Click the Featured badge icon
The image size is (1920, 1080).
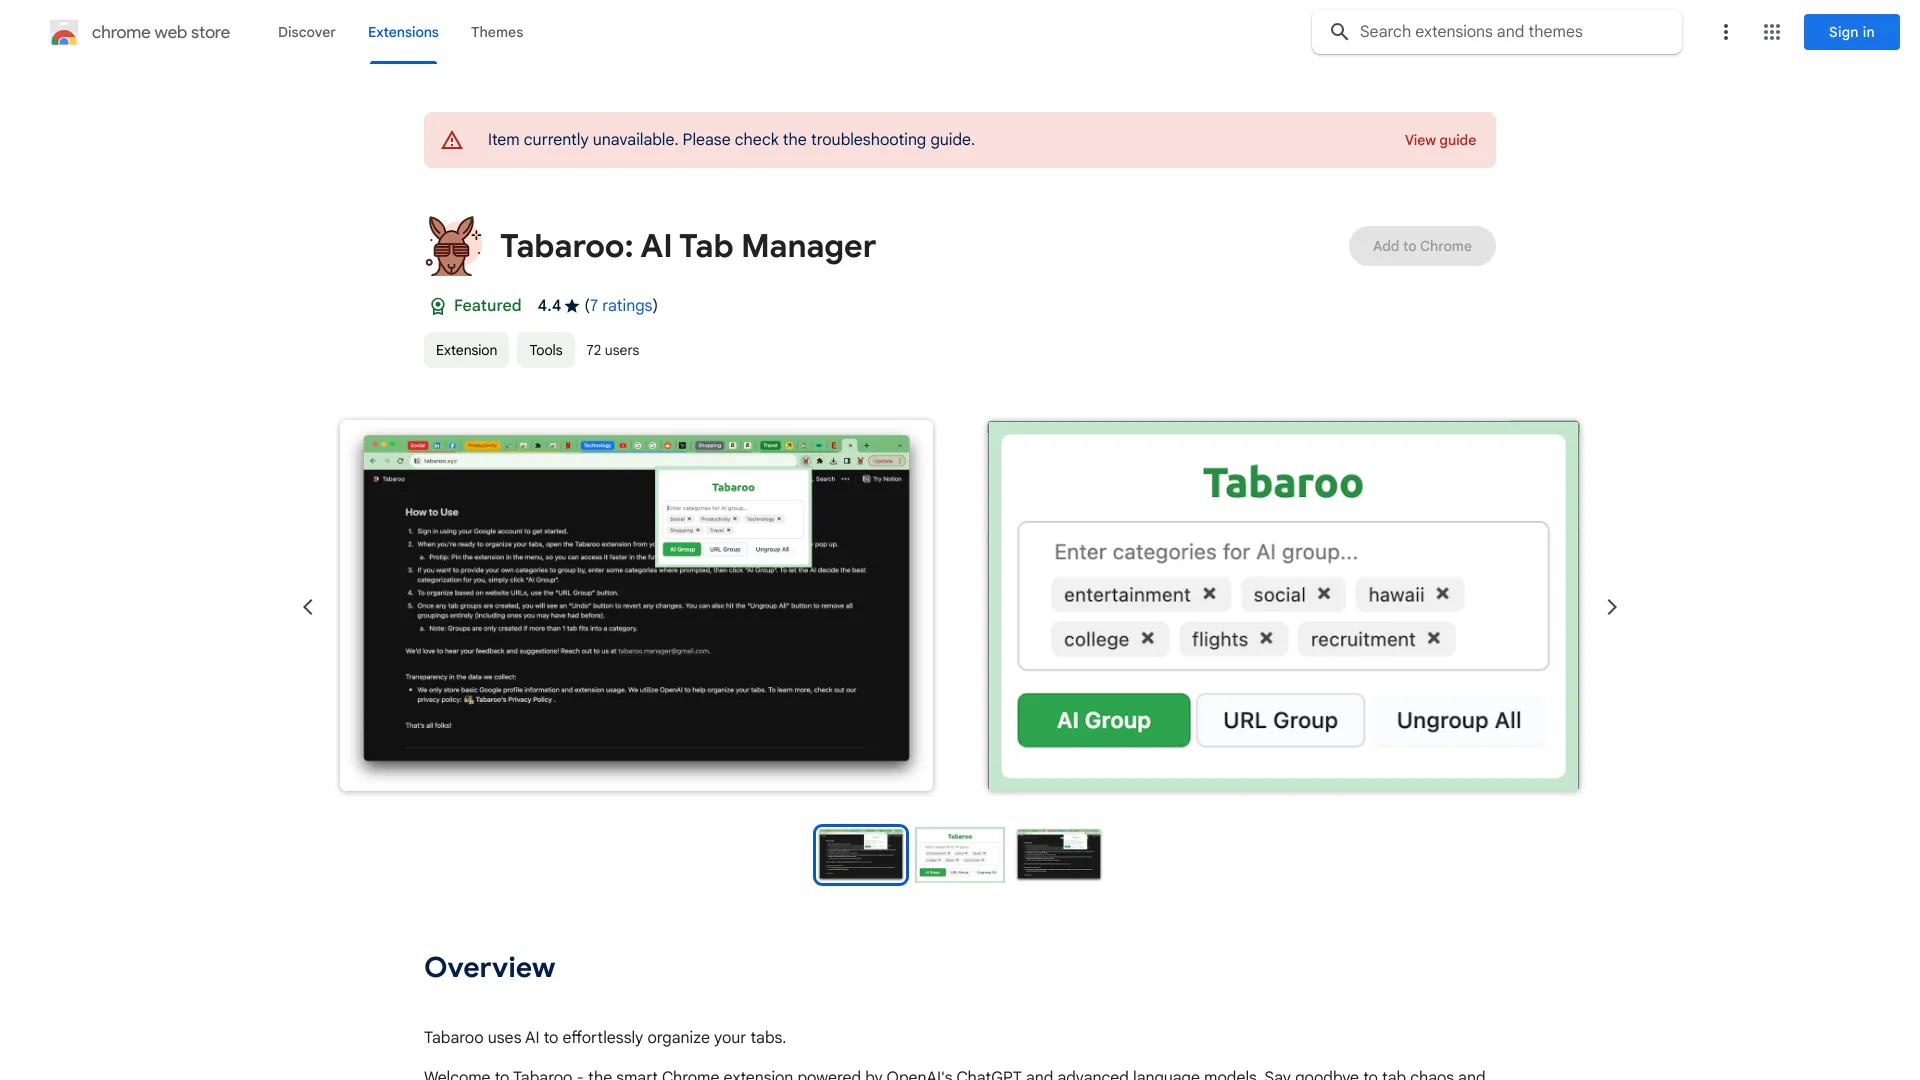437,306
